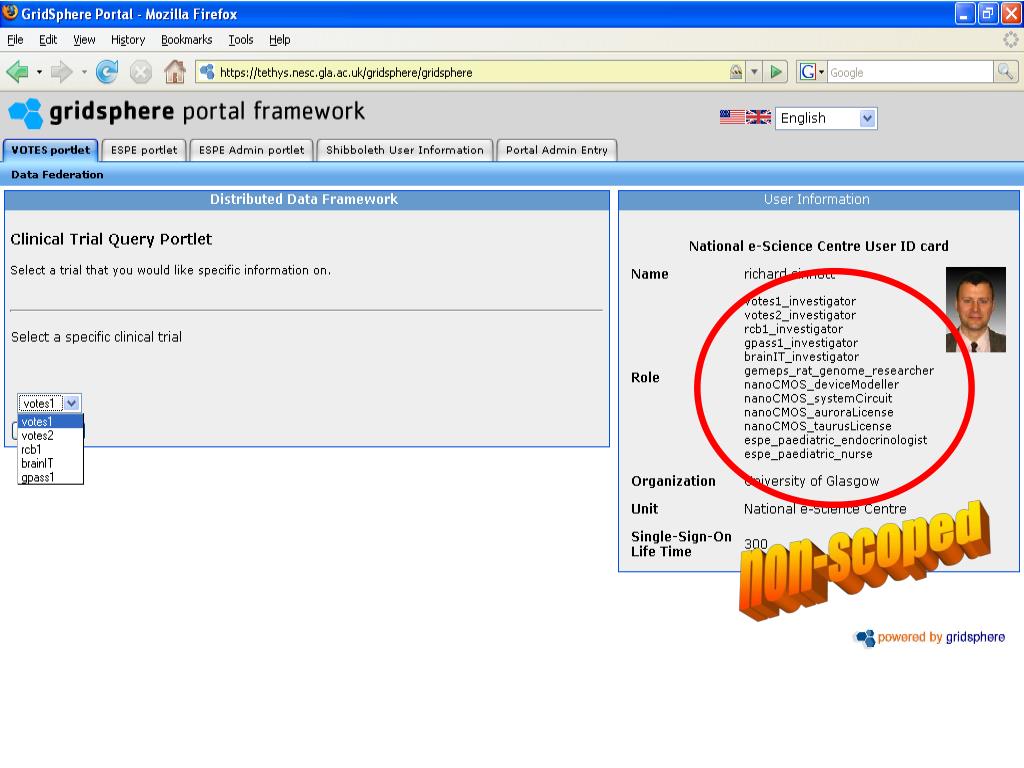Switch to the ESPE Admin portlet tab

(251, 150)
